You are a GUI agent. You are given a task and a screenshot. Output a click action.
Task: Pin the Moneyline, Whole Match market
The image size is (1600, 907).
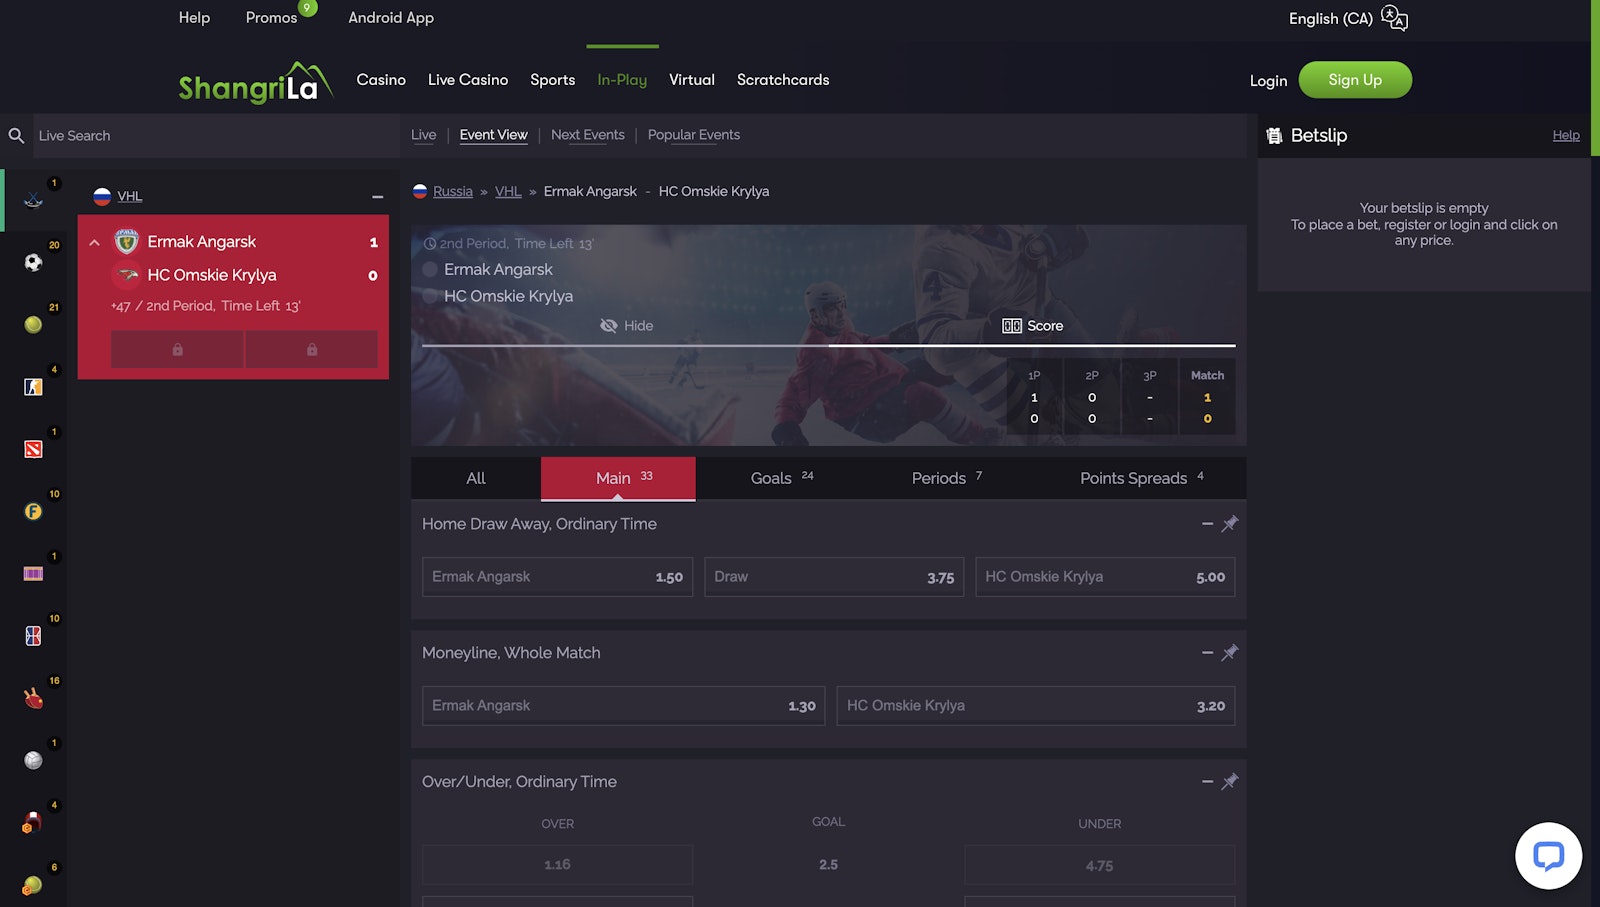tap(1230, 653)
